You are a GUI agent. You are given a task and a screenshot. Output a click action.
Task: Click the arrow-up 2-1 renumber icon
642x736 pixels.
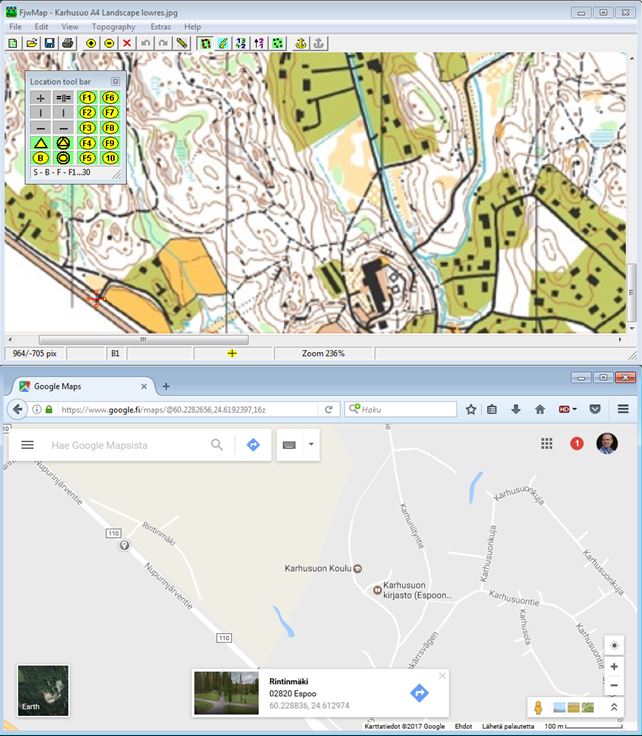coord(259,44)
